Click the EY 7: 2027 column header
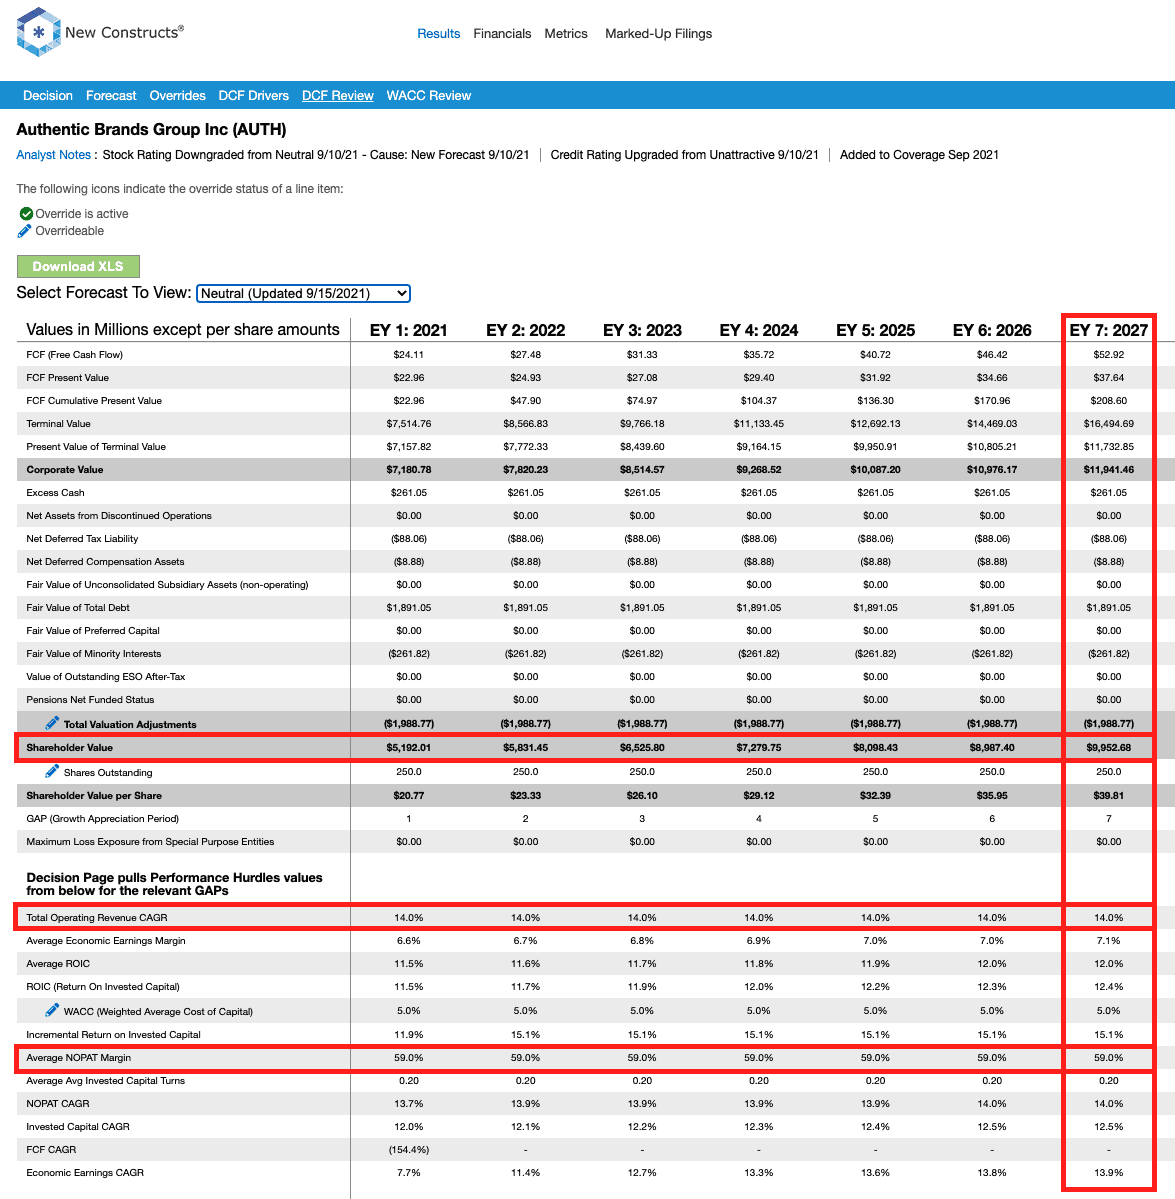1175x1199 pixels. pos(1108,330)
